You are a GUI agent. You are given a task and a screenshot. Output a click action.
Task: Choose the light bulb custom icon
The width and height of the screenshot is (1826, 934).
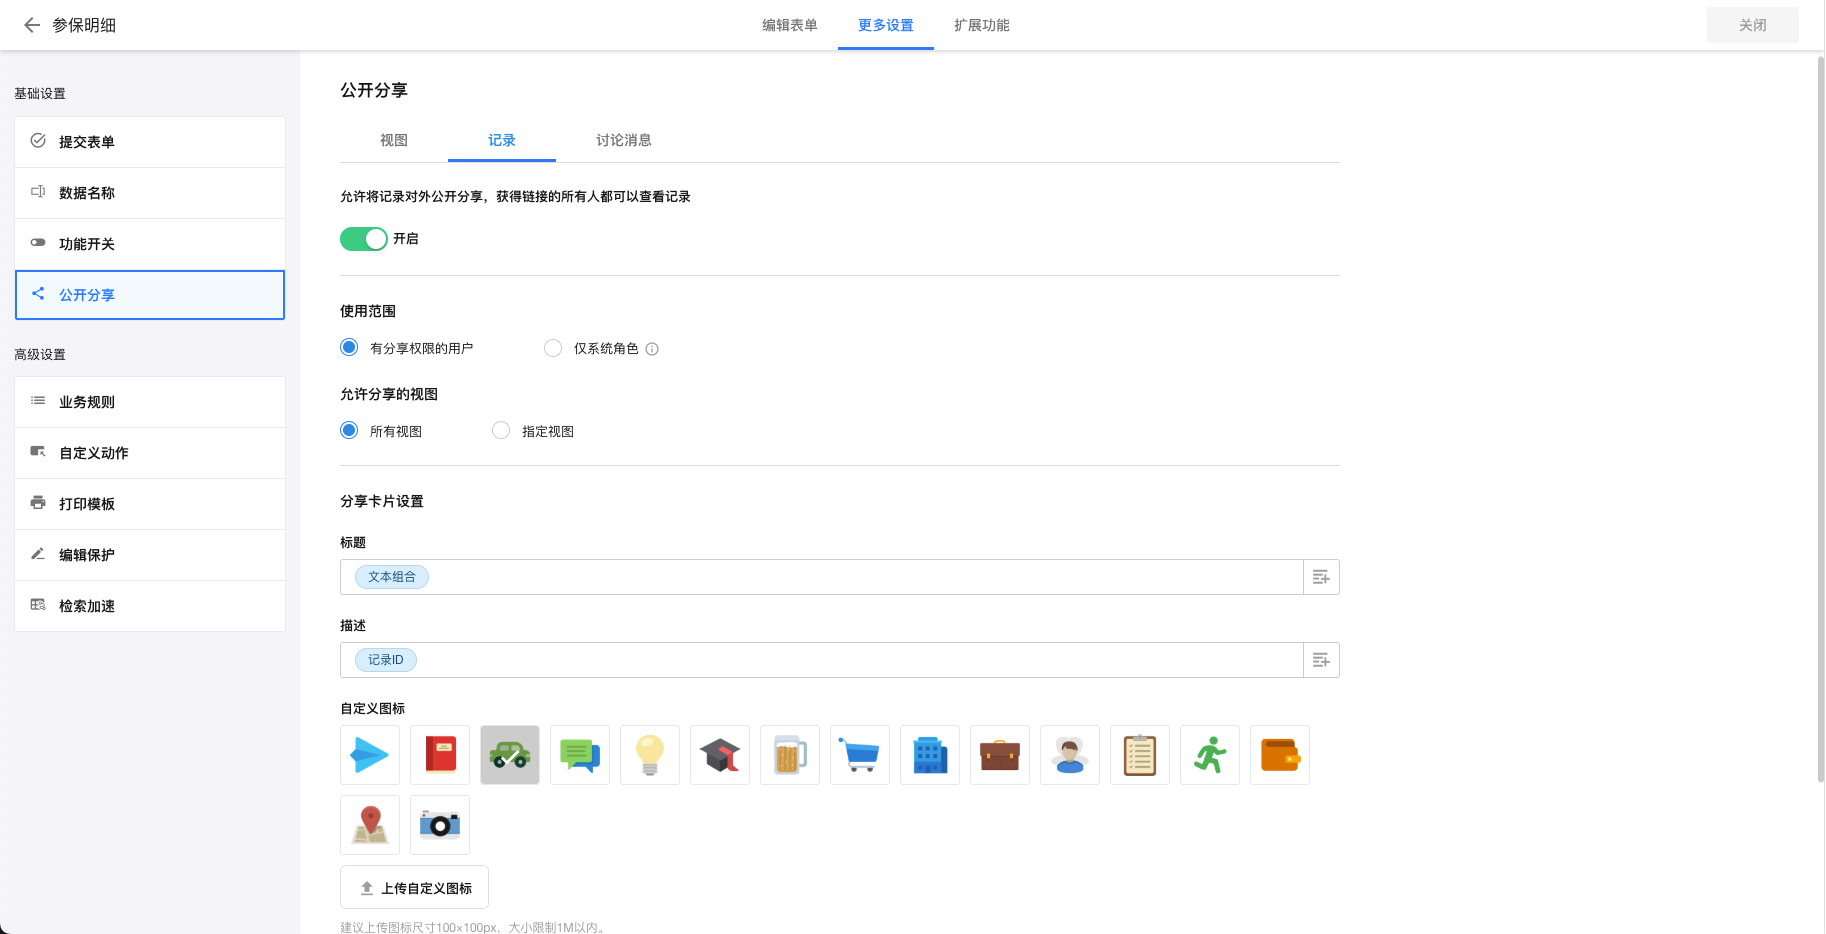click(x=650, y=755)
